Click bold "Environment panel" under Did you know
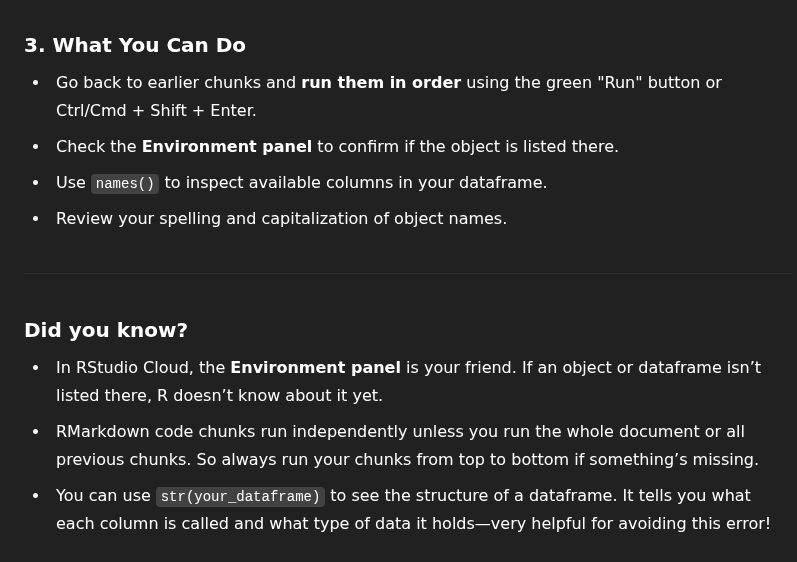The height and width of the screenshot is (562, 797). [x=315, y=368]
